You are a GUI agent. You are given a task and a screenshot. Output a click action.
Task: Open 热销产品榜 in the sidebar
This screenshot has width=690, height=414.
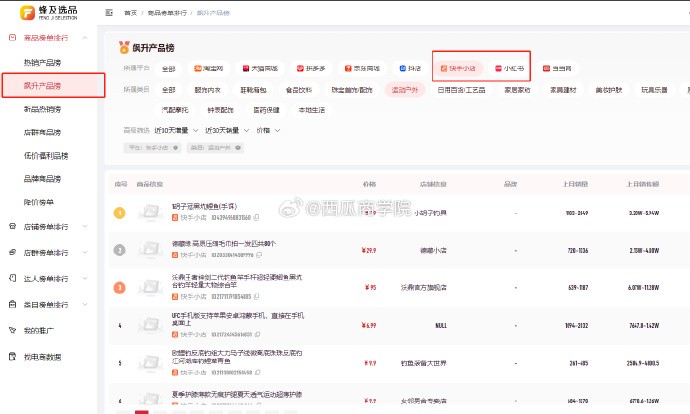pos(42,62)
